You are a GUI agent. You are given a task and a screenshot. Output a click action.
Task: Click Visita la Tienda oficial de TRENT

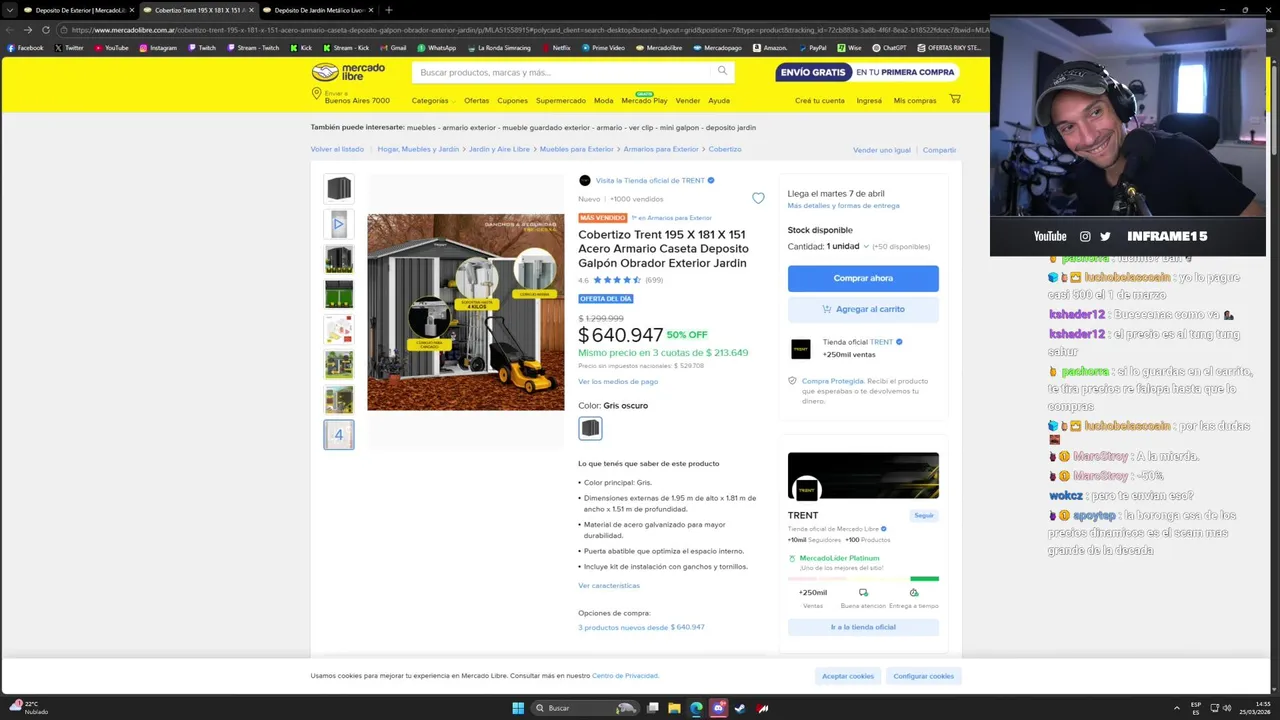pos(650,180)
